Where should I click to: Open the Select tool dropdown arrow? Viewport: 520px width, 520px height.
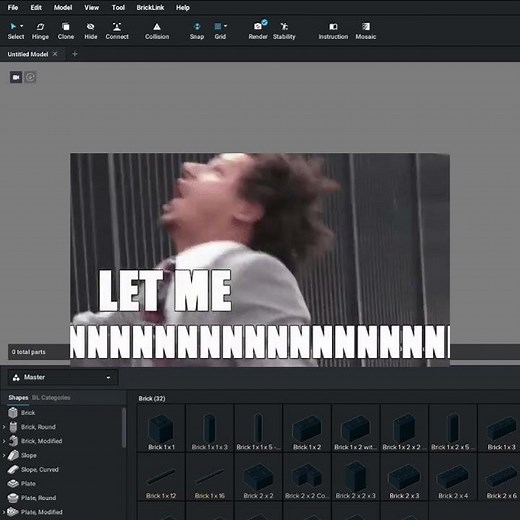[x=22, y=26]
